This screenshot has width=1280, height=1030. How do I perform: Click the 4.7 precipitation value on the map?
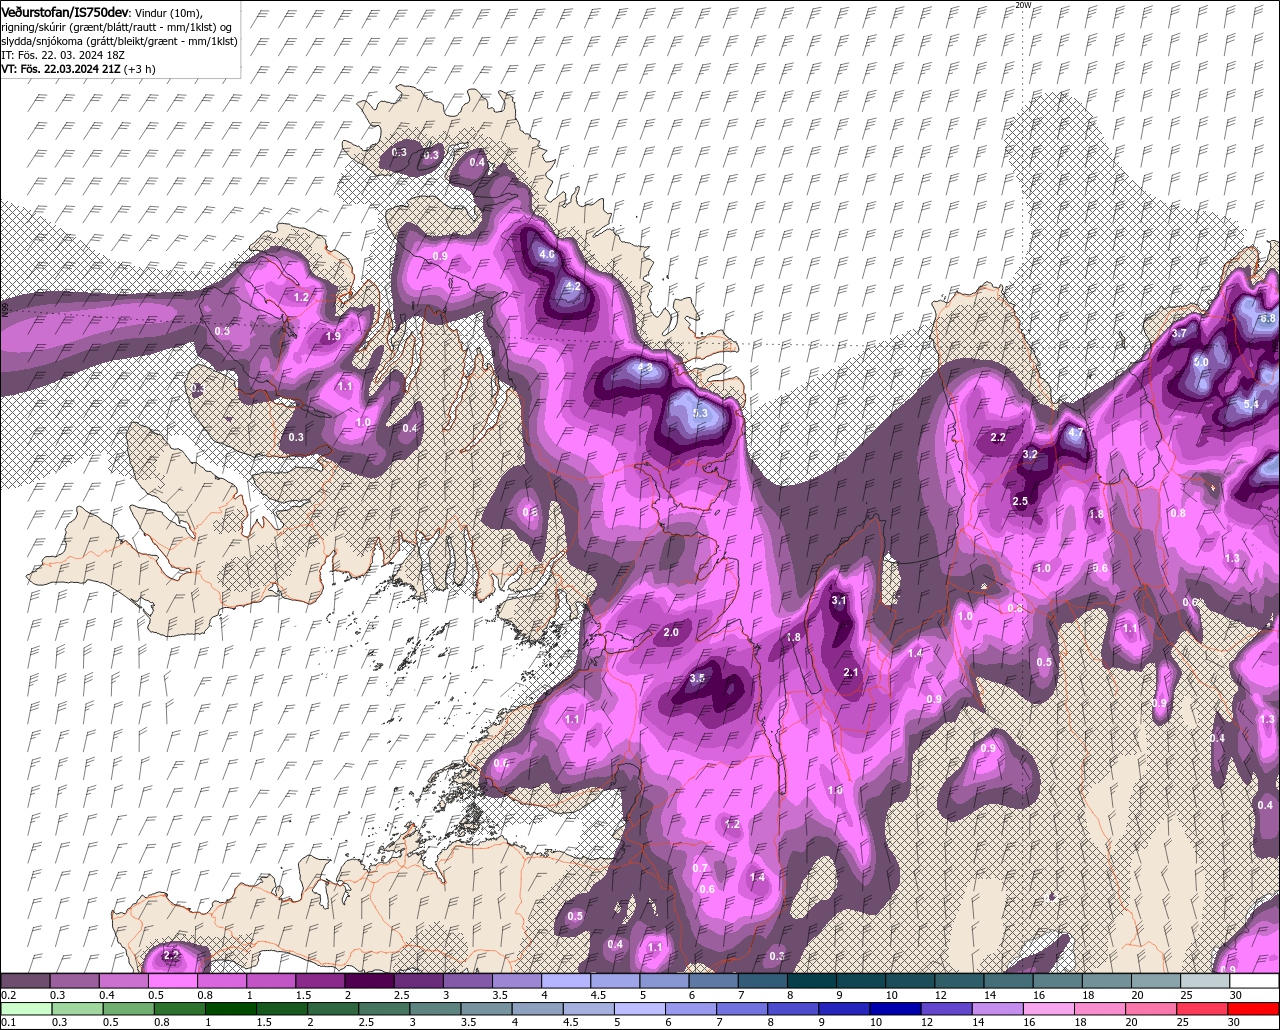pos(1076,433)
